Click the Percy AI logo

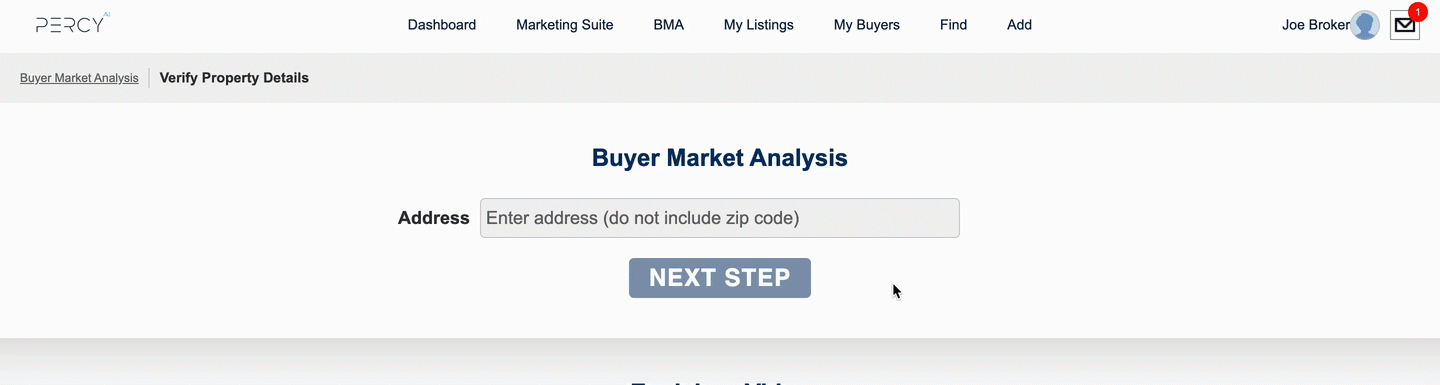(x=72, y=24)
